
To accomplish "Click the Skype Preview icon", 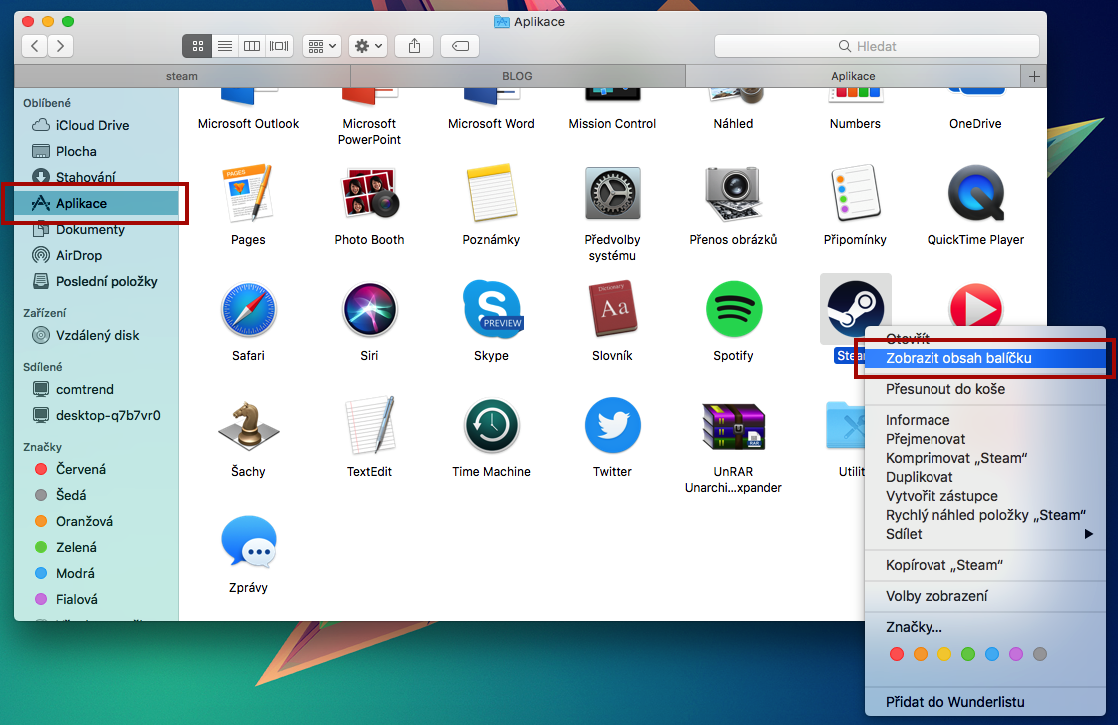I will pos(492,309).
